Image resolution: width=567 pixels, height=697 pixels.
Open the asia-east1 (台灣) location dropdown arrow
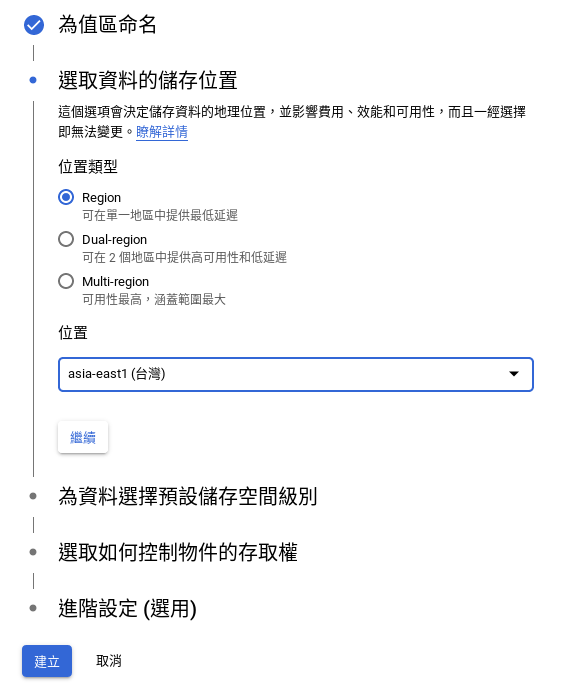[514, 374]
